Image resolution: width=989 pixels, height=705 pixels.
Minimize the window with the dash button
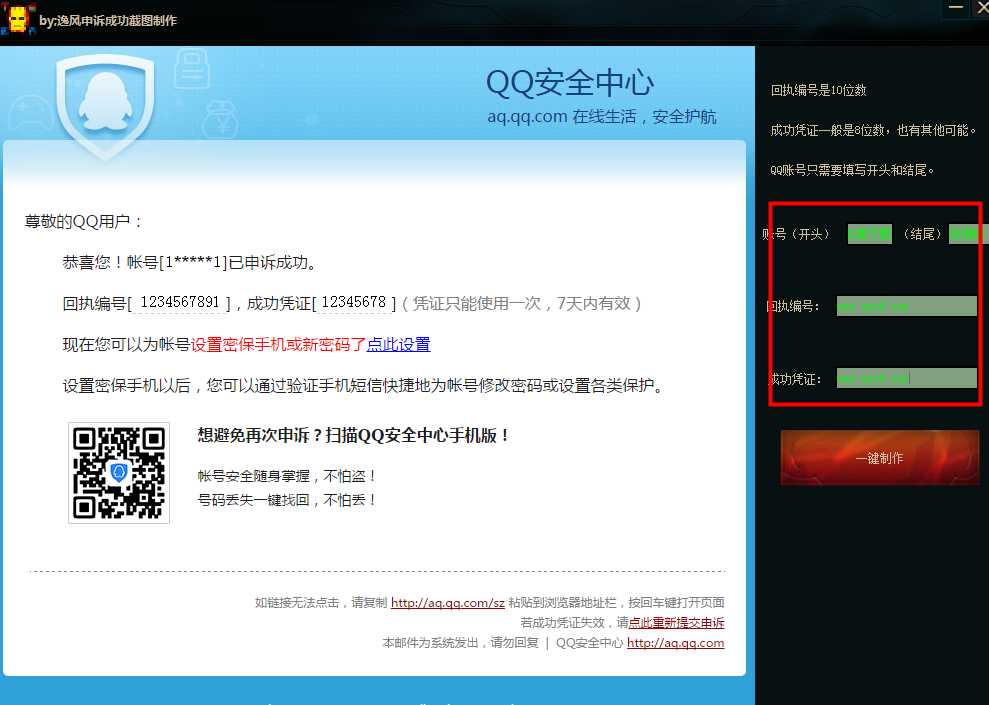point(956,8)
